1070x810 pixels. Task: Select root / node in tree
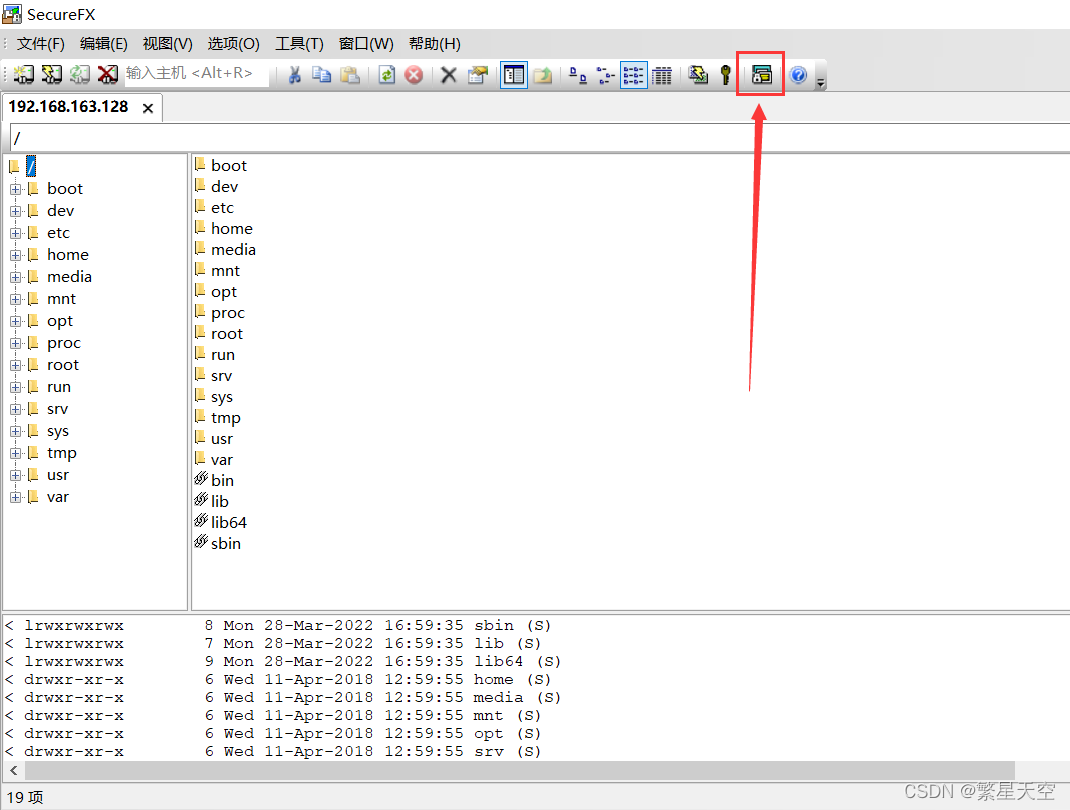[31, 166]
